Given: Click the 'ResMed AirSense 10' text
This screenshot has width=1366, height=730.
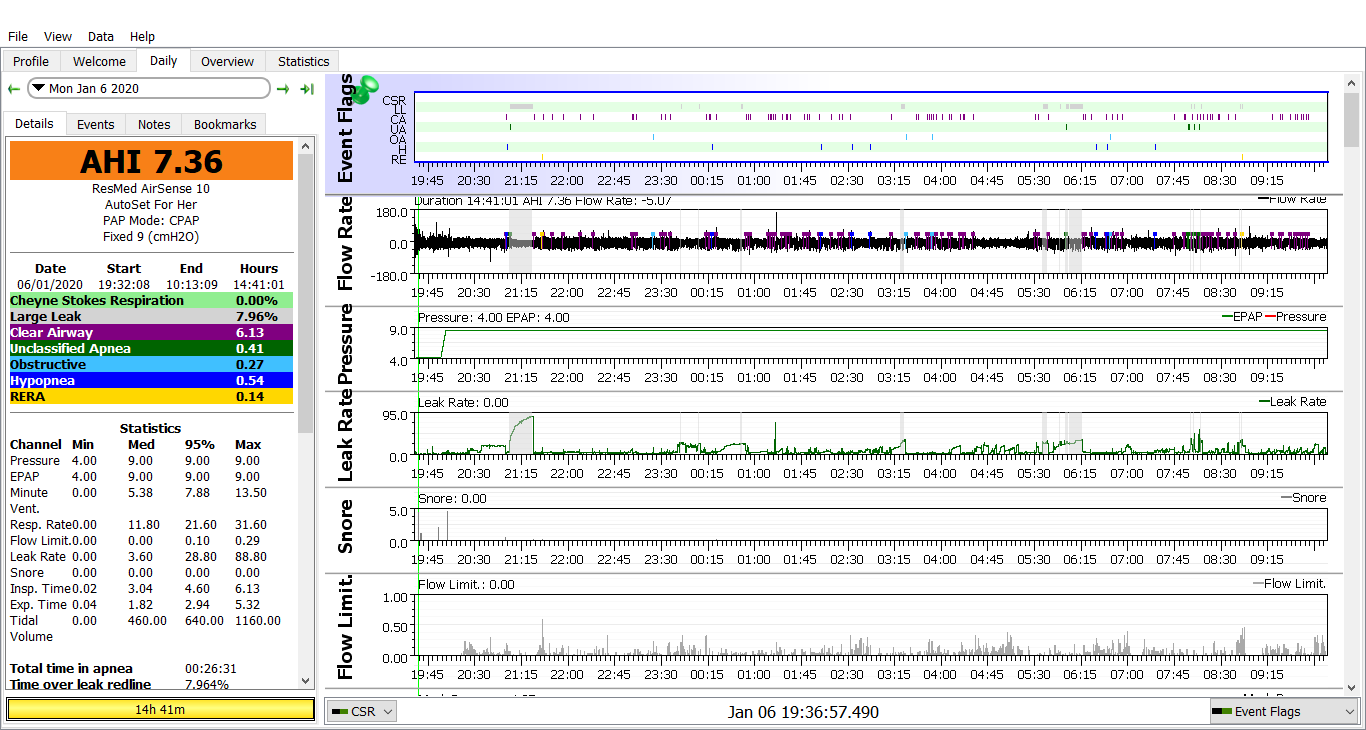Looking at the screenshot, I should tap(150, 189).
